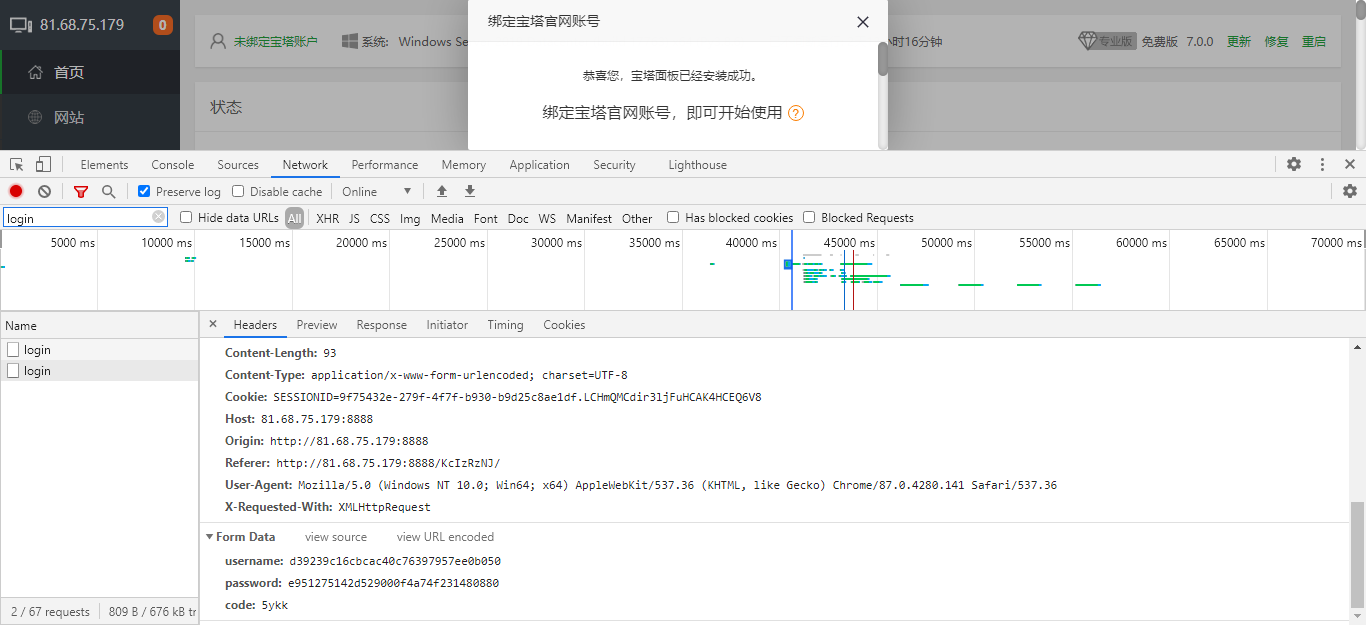Image resolution: width=1366 pixels, height=625 pixels.
Task: Close the bind account dialog
Action: (863, 22)
